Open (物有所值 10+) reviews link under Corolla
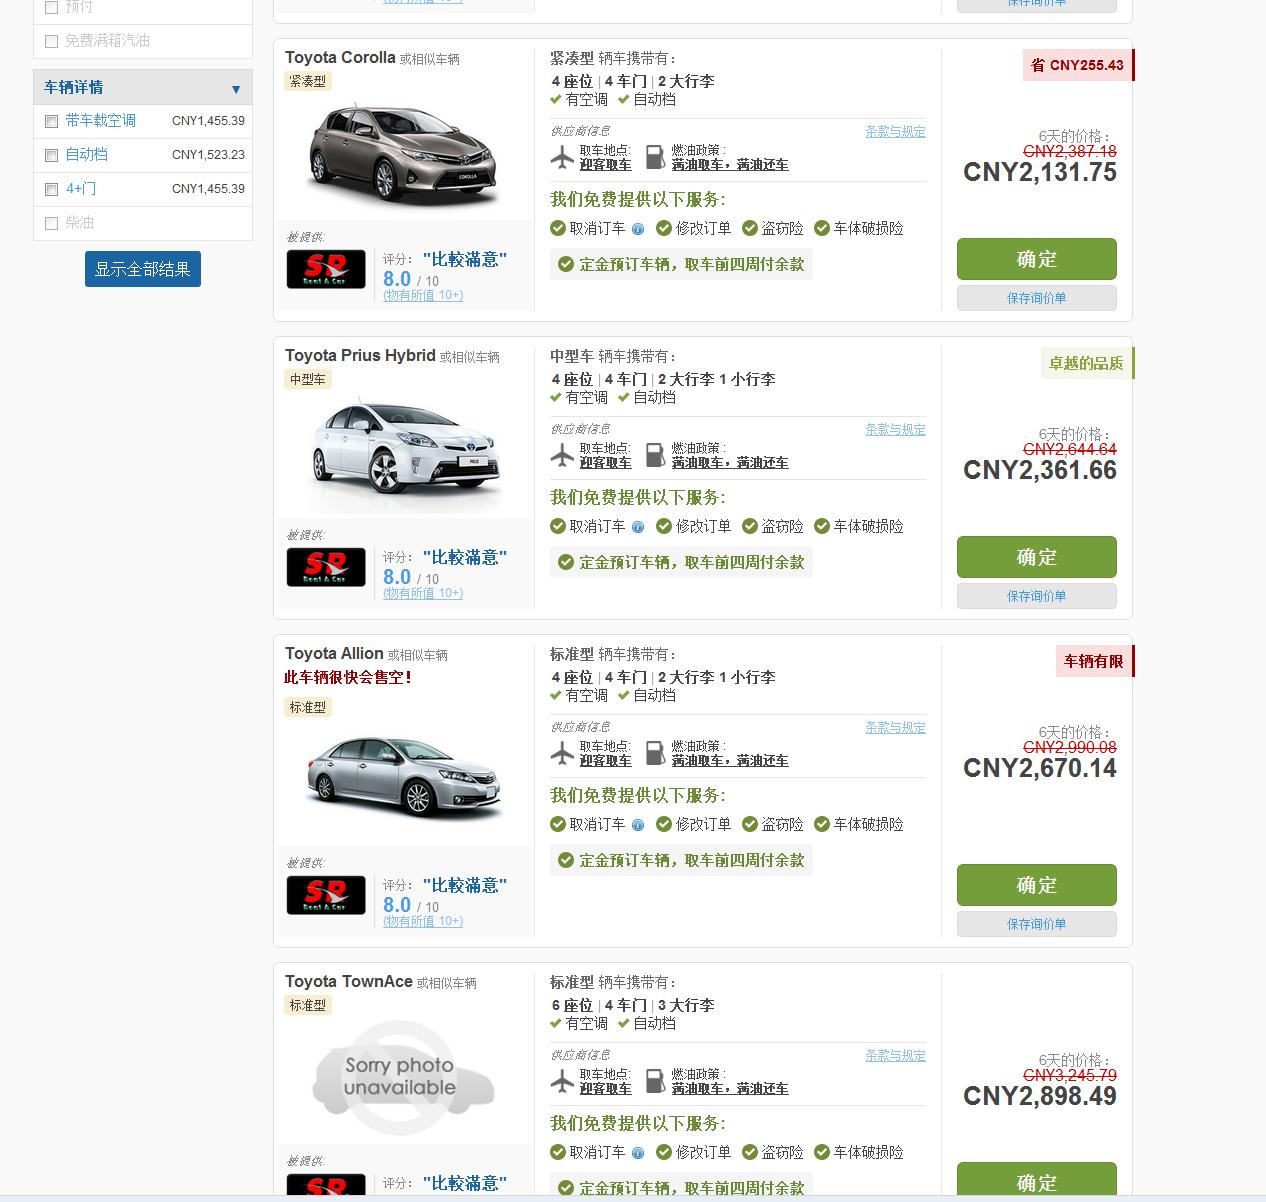 pos(423,296)
